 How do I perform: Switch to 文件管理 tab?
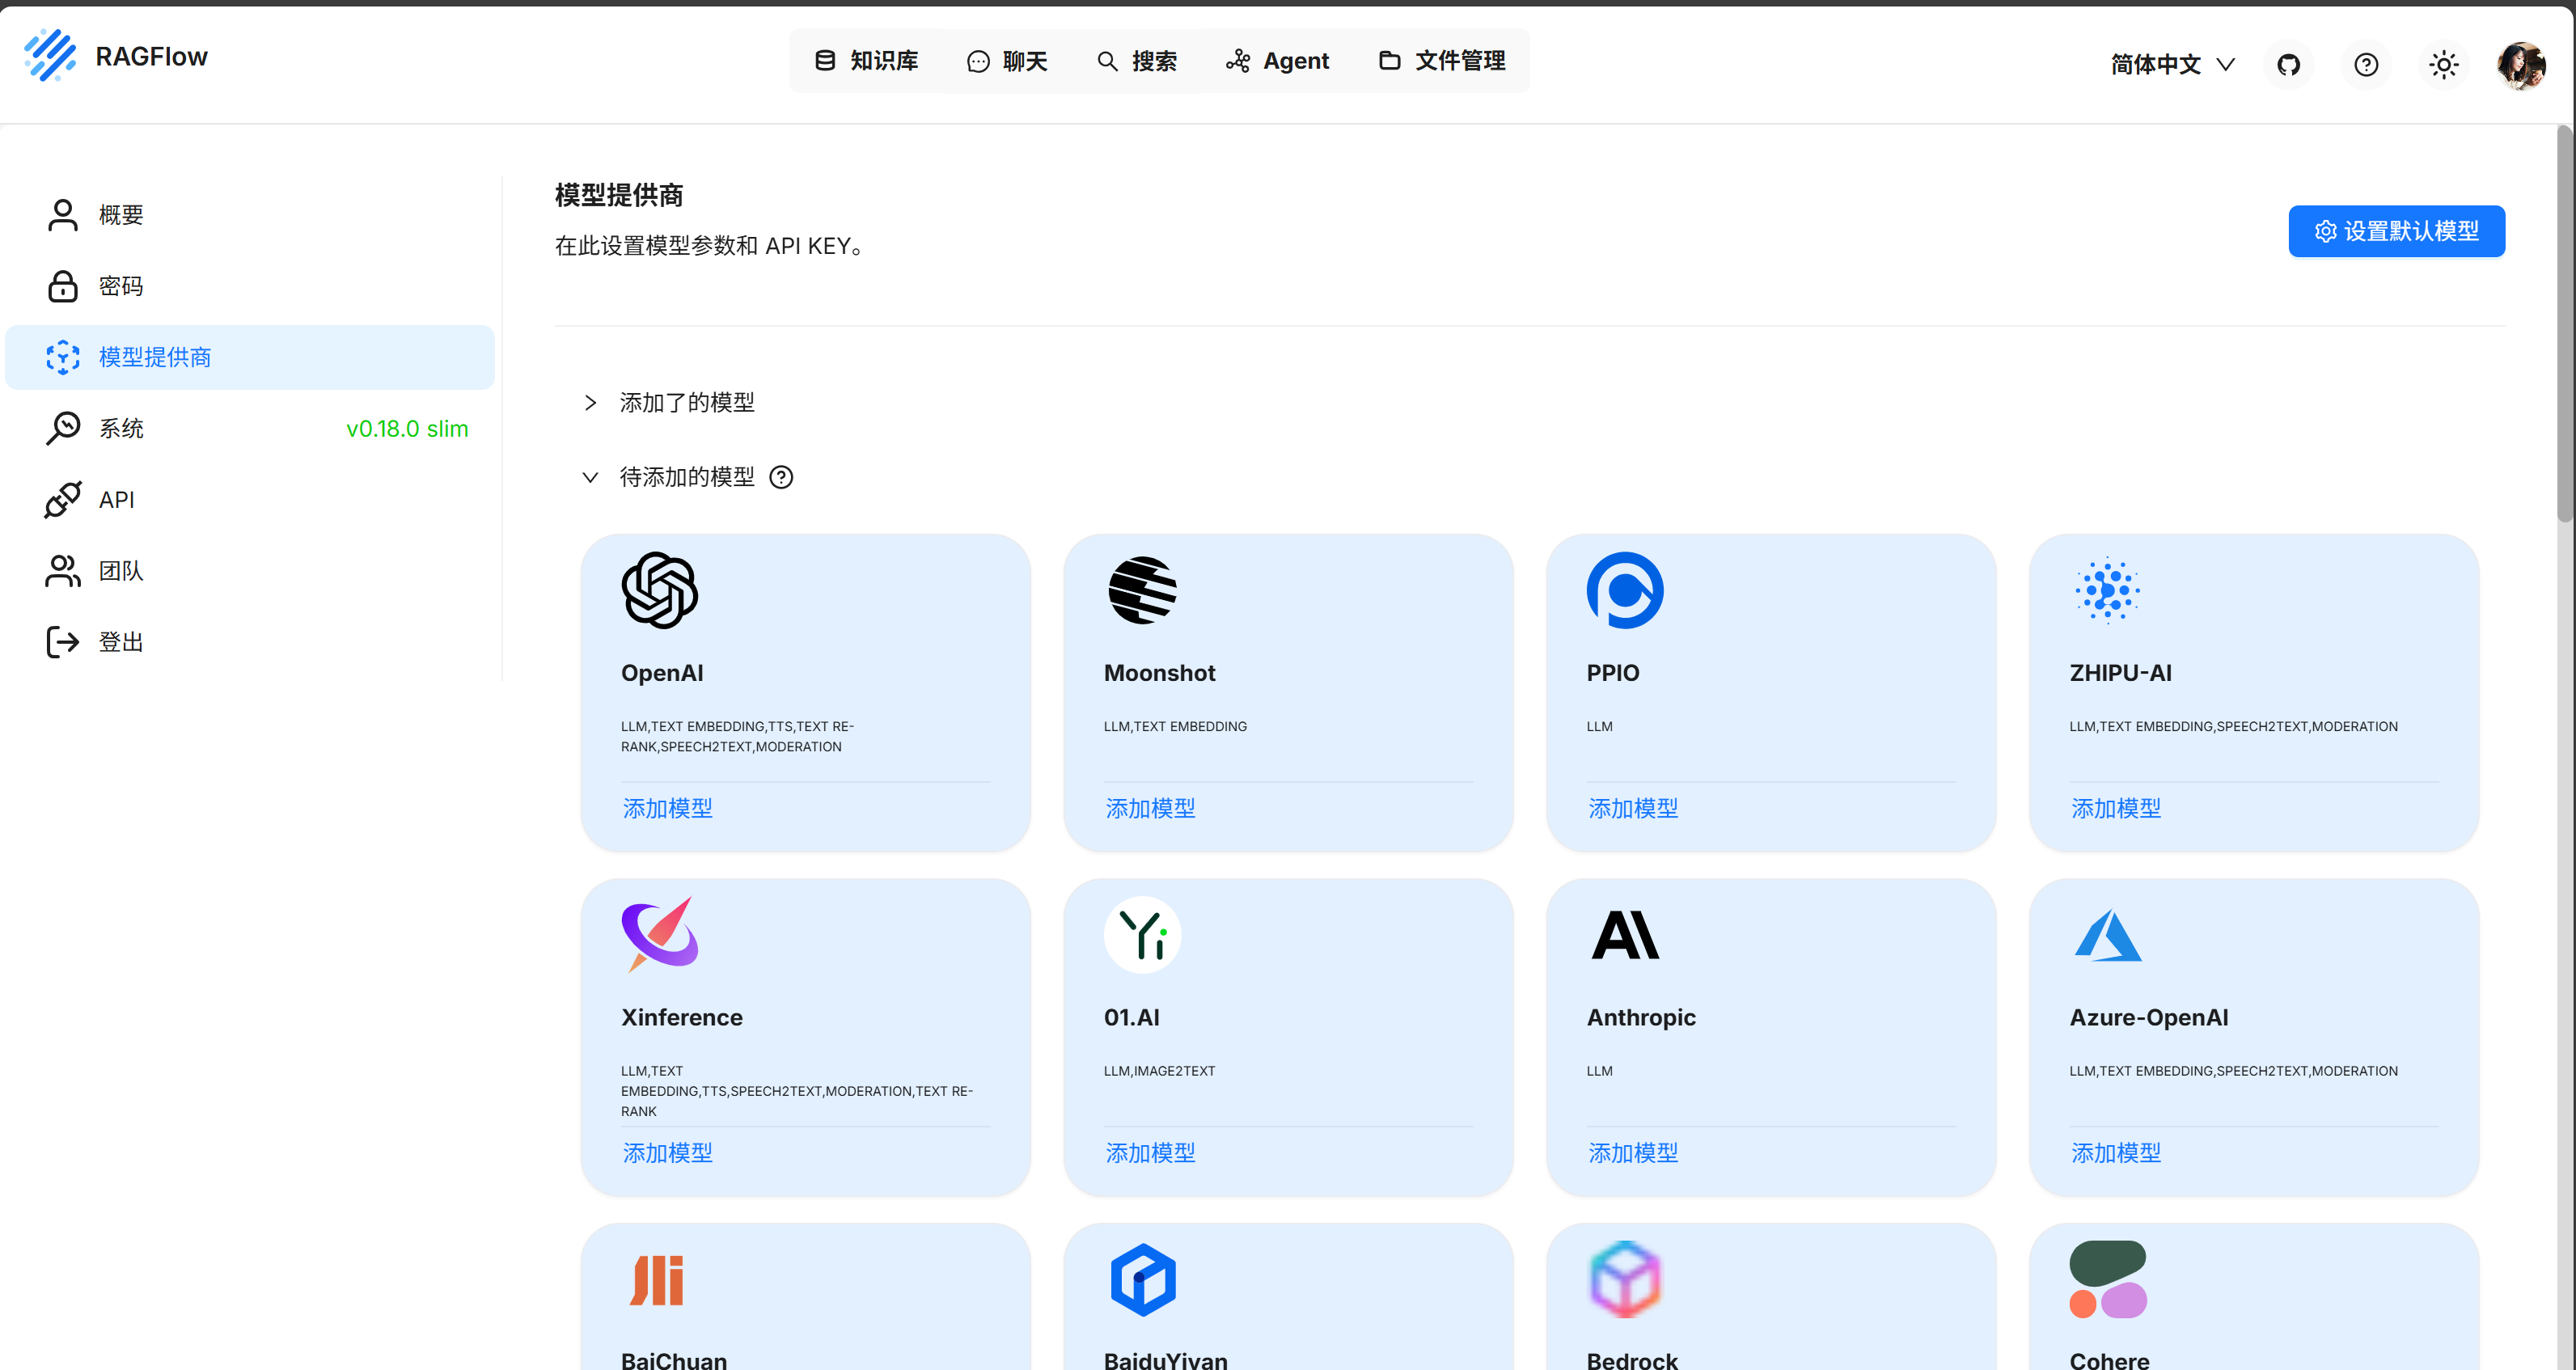tap(1442, 61)
